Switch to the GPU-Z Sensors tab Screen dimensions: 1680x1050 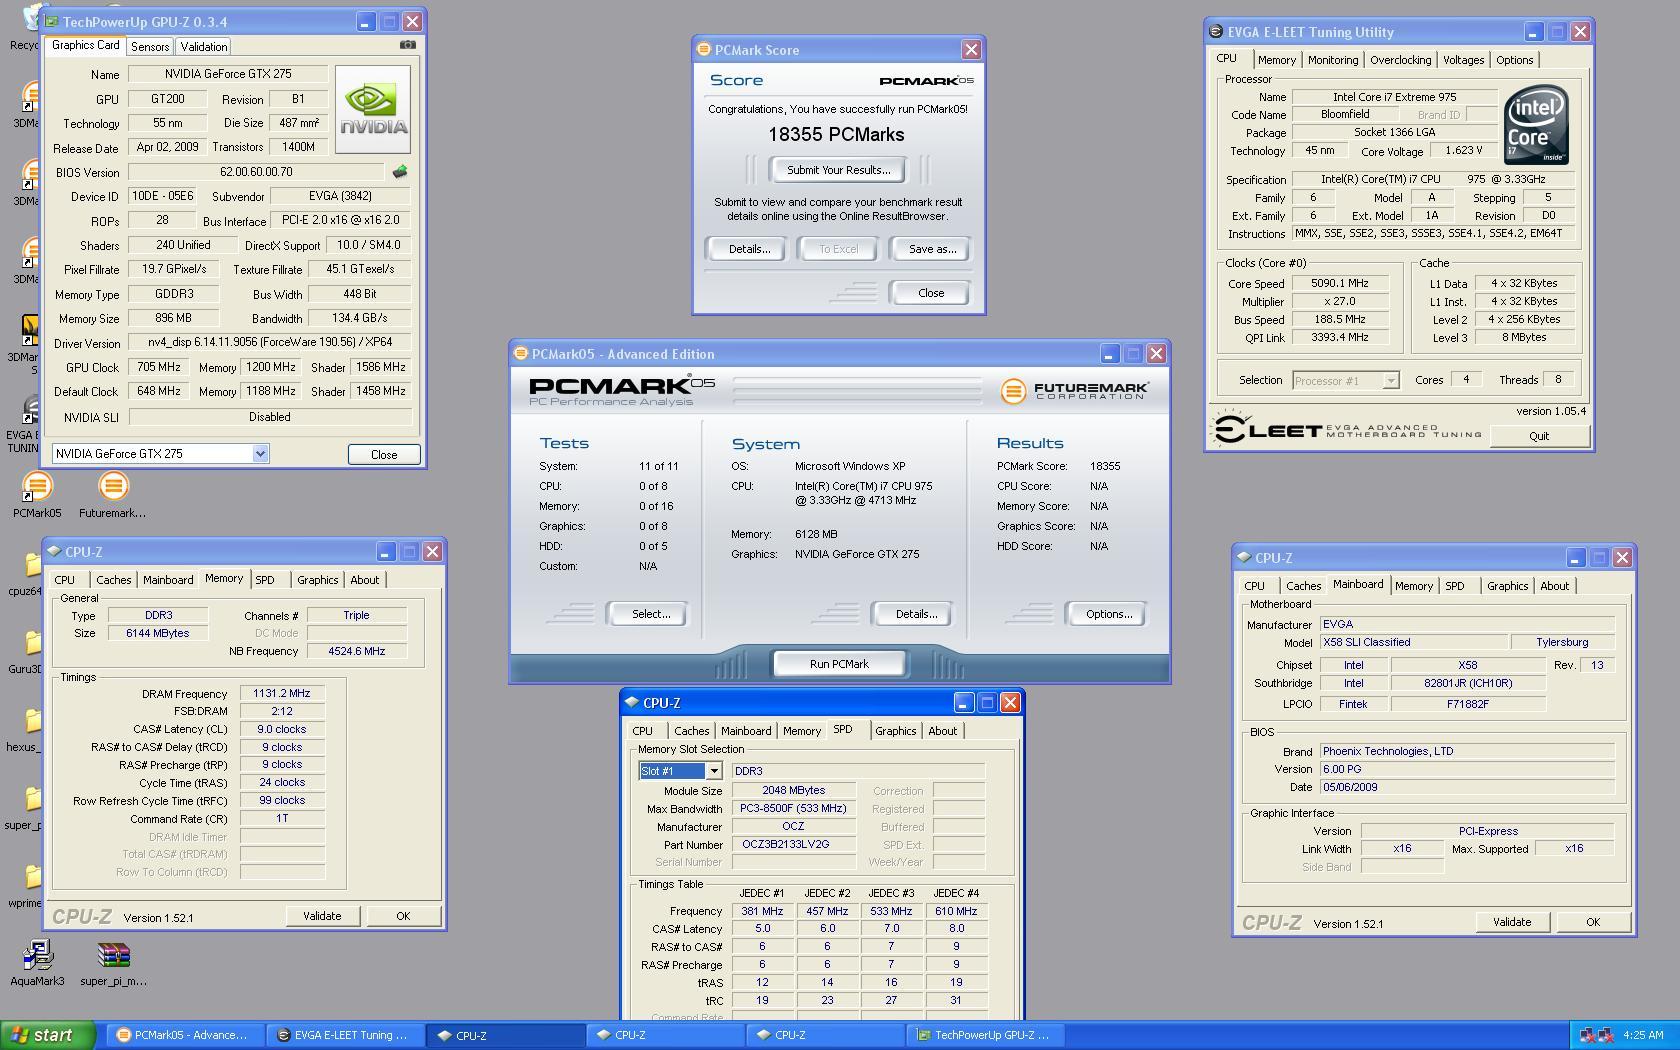coord(150,47)
